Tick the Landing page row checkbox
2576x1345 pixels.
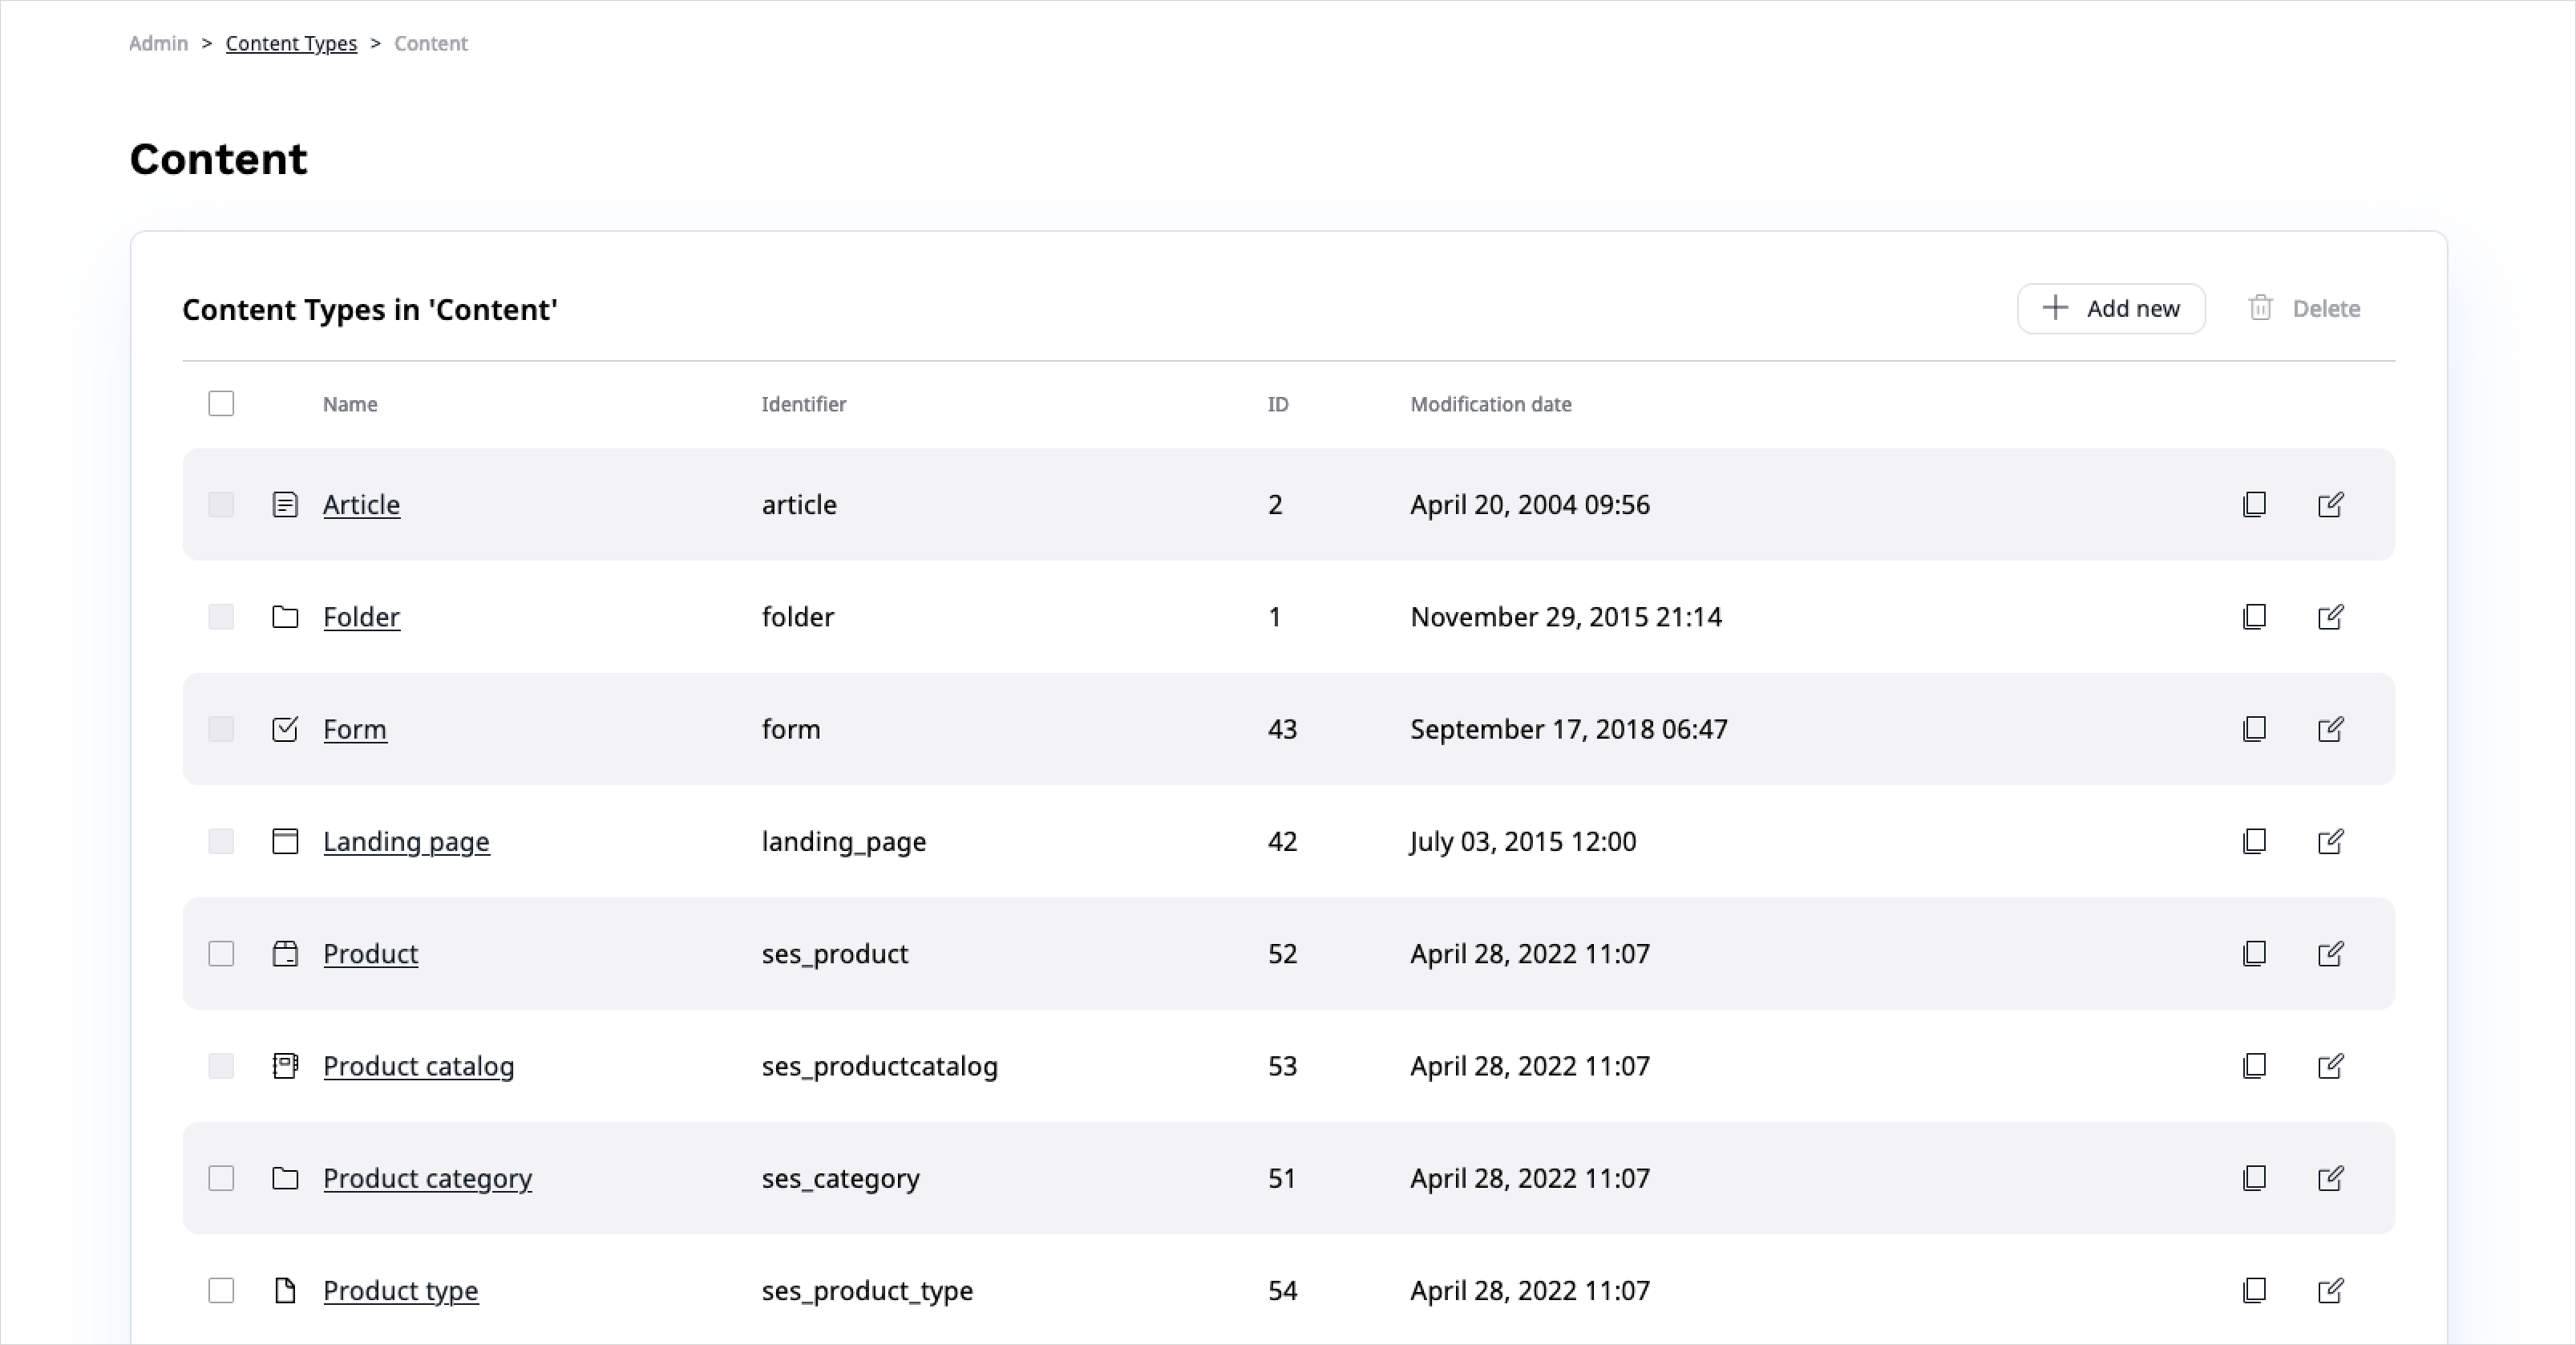[x=221, y=841]
